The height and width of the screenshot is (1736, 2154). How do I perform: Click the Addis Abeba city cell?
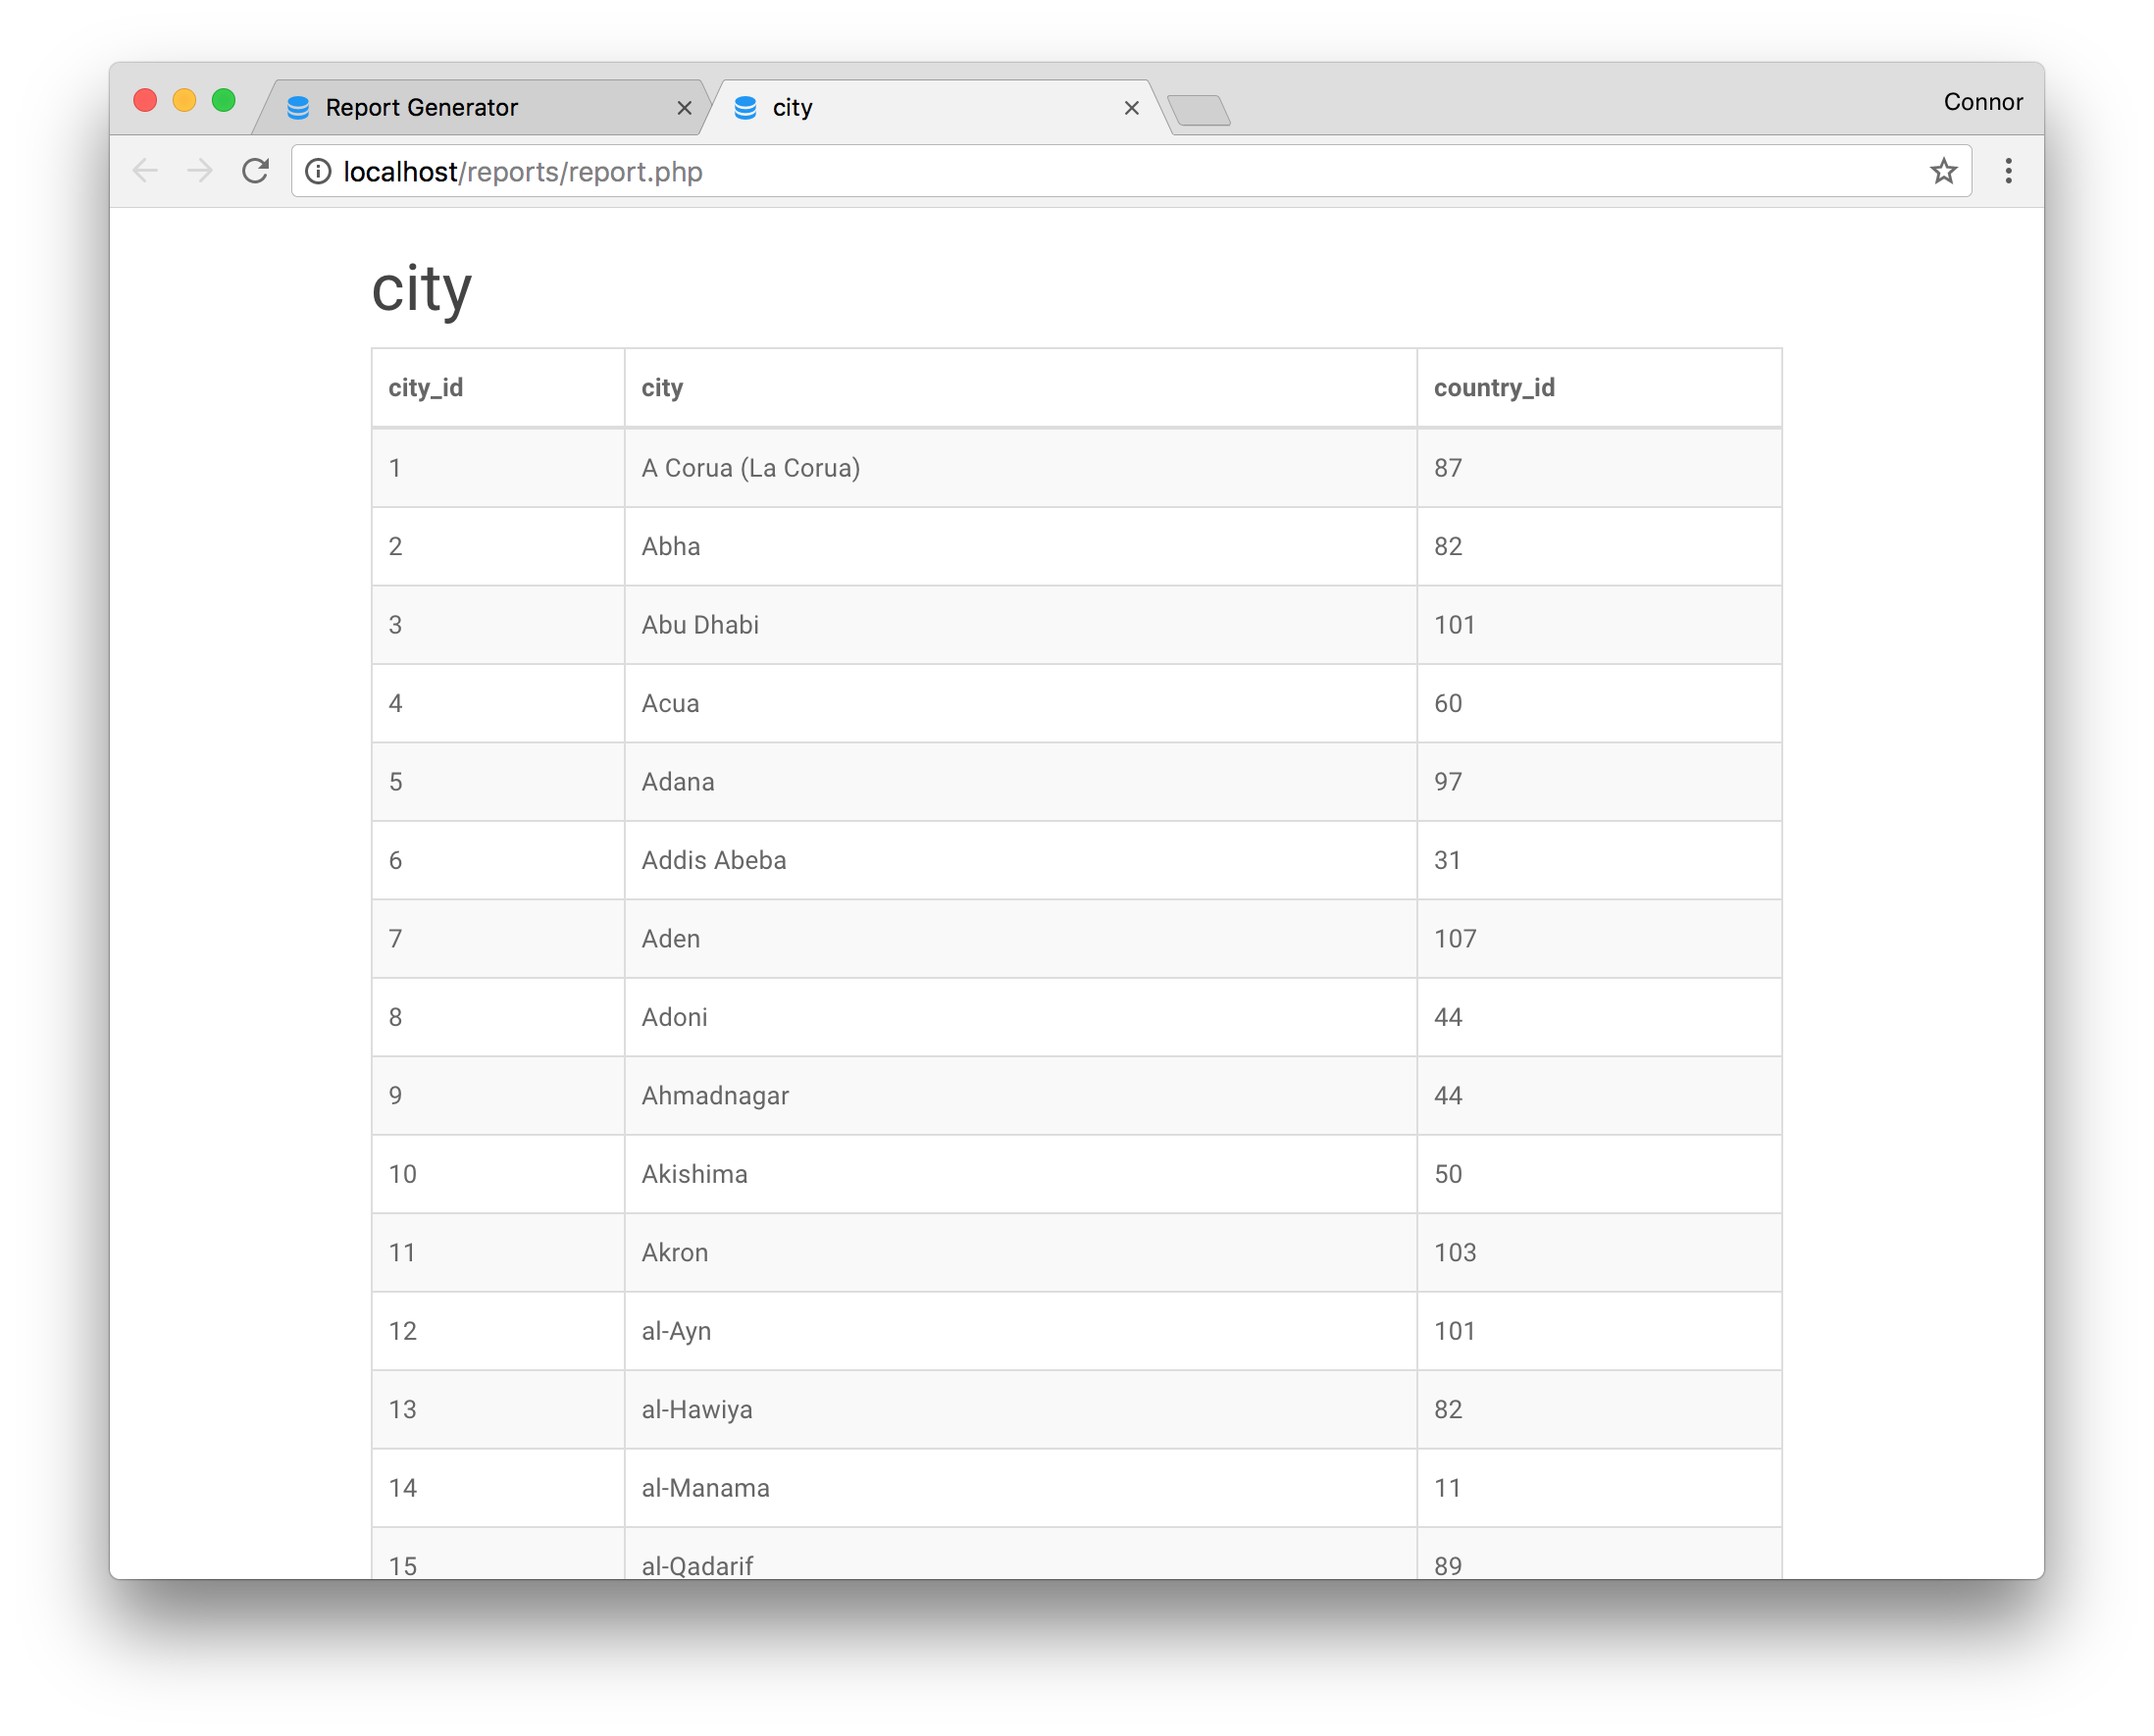714,860
